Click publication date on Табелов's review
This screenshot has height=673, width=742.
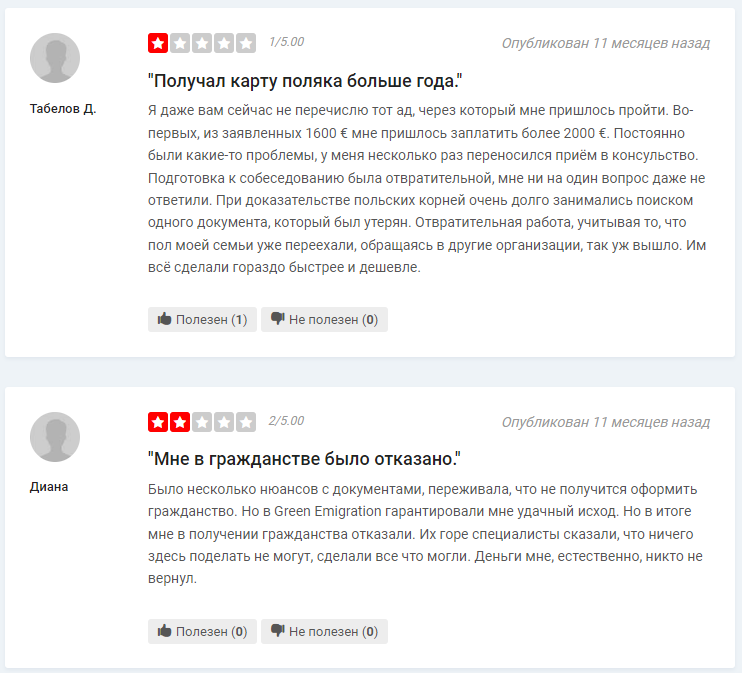(x=606, y=43)
